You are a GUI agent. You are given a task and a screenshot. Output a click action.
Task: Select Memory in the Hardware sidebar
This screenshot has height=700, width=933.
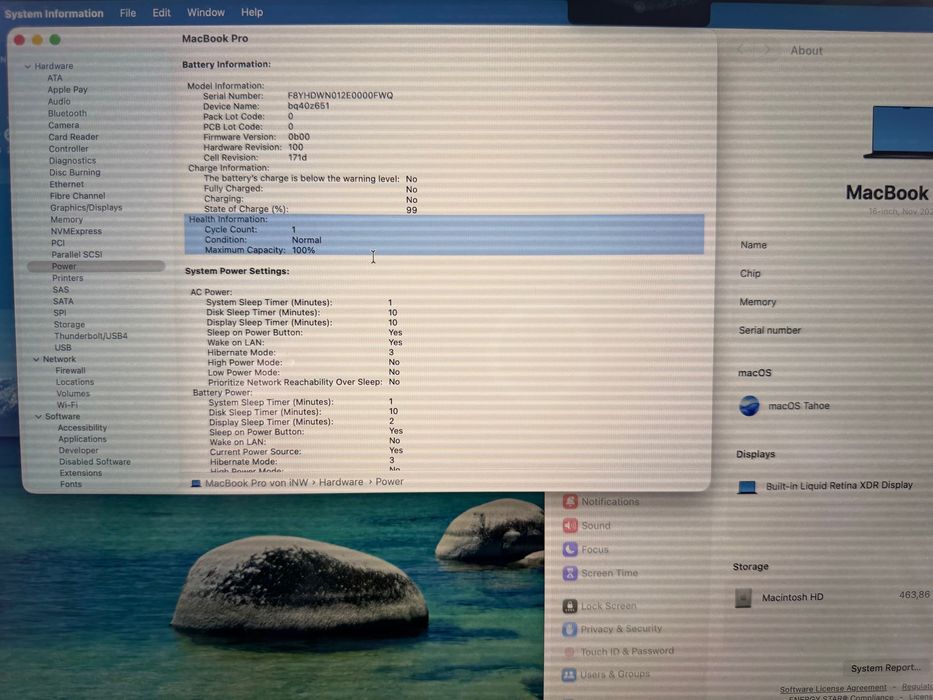(67, 220)
